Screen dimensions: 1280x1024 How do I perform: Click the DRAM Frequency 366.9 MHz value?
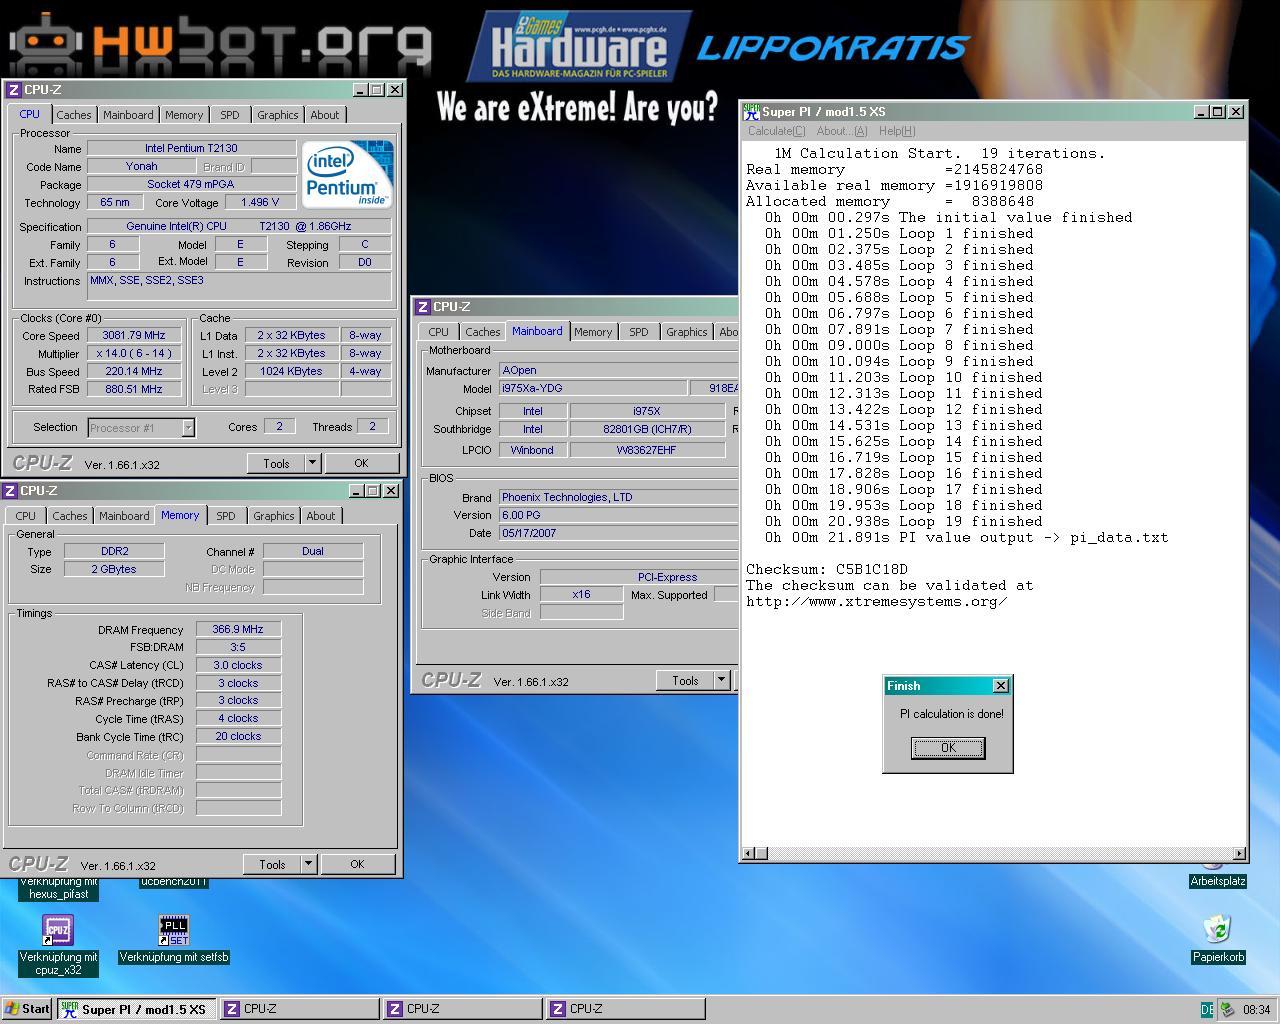pos(238,629)
